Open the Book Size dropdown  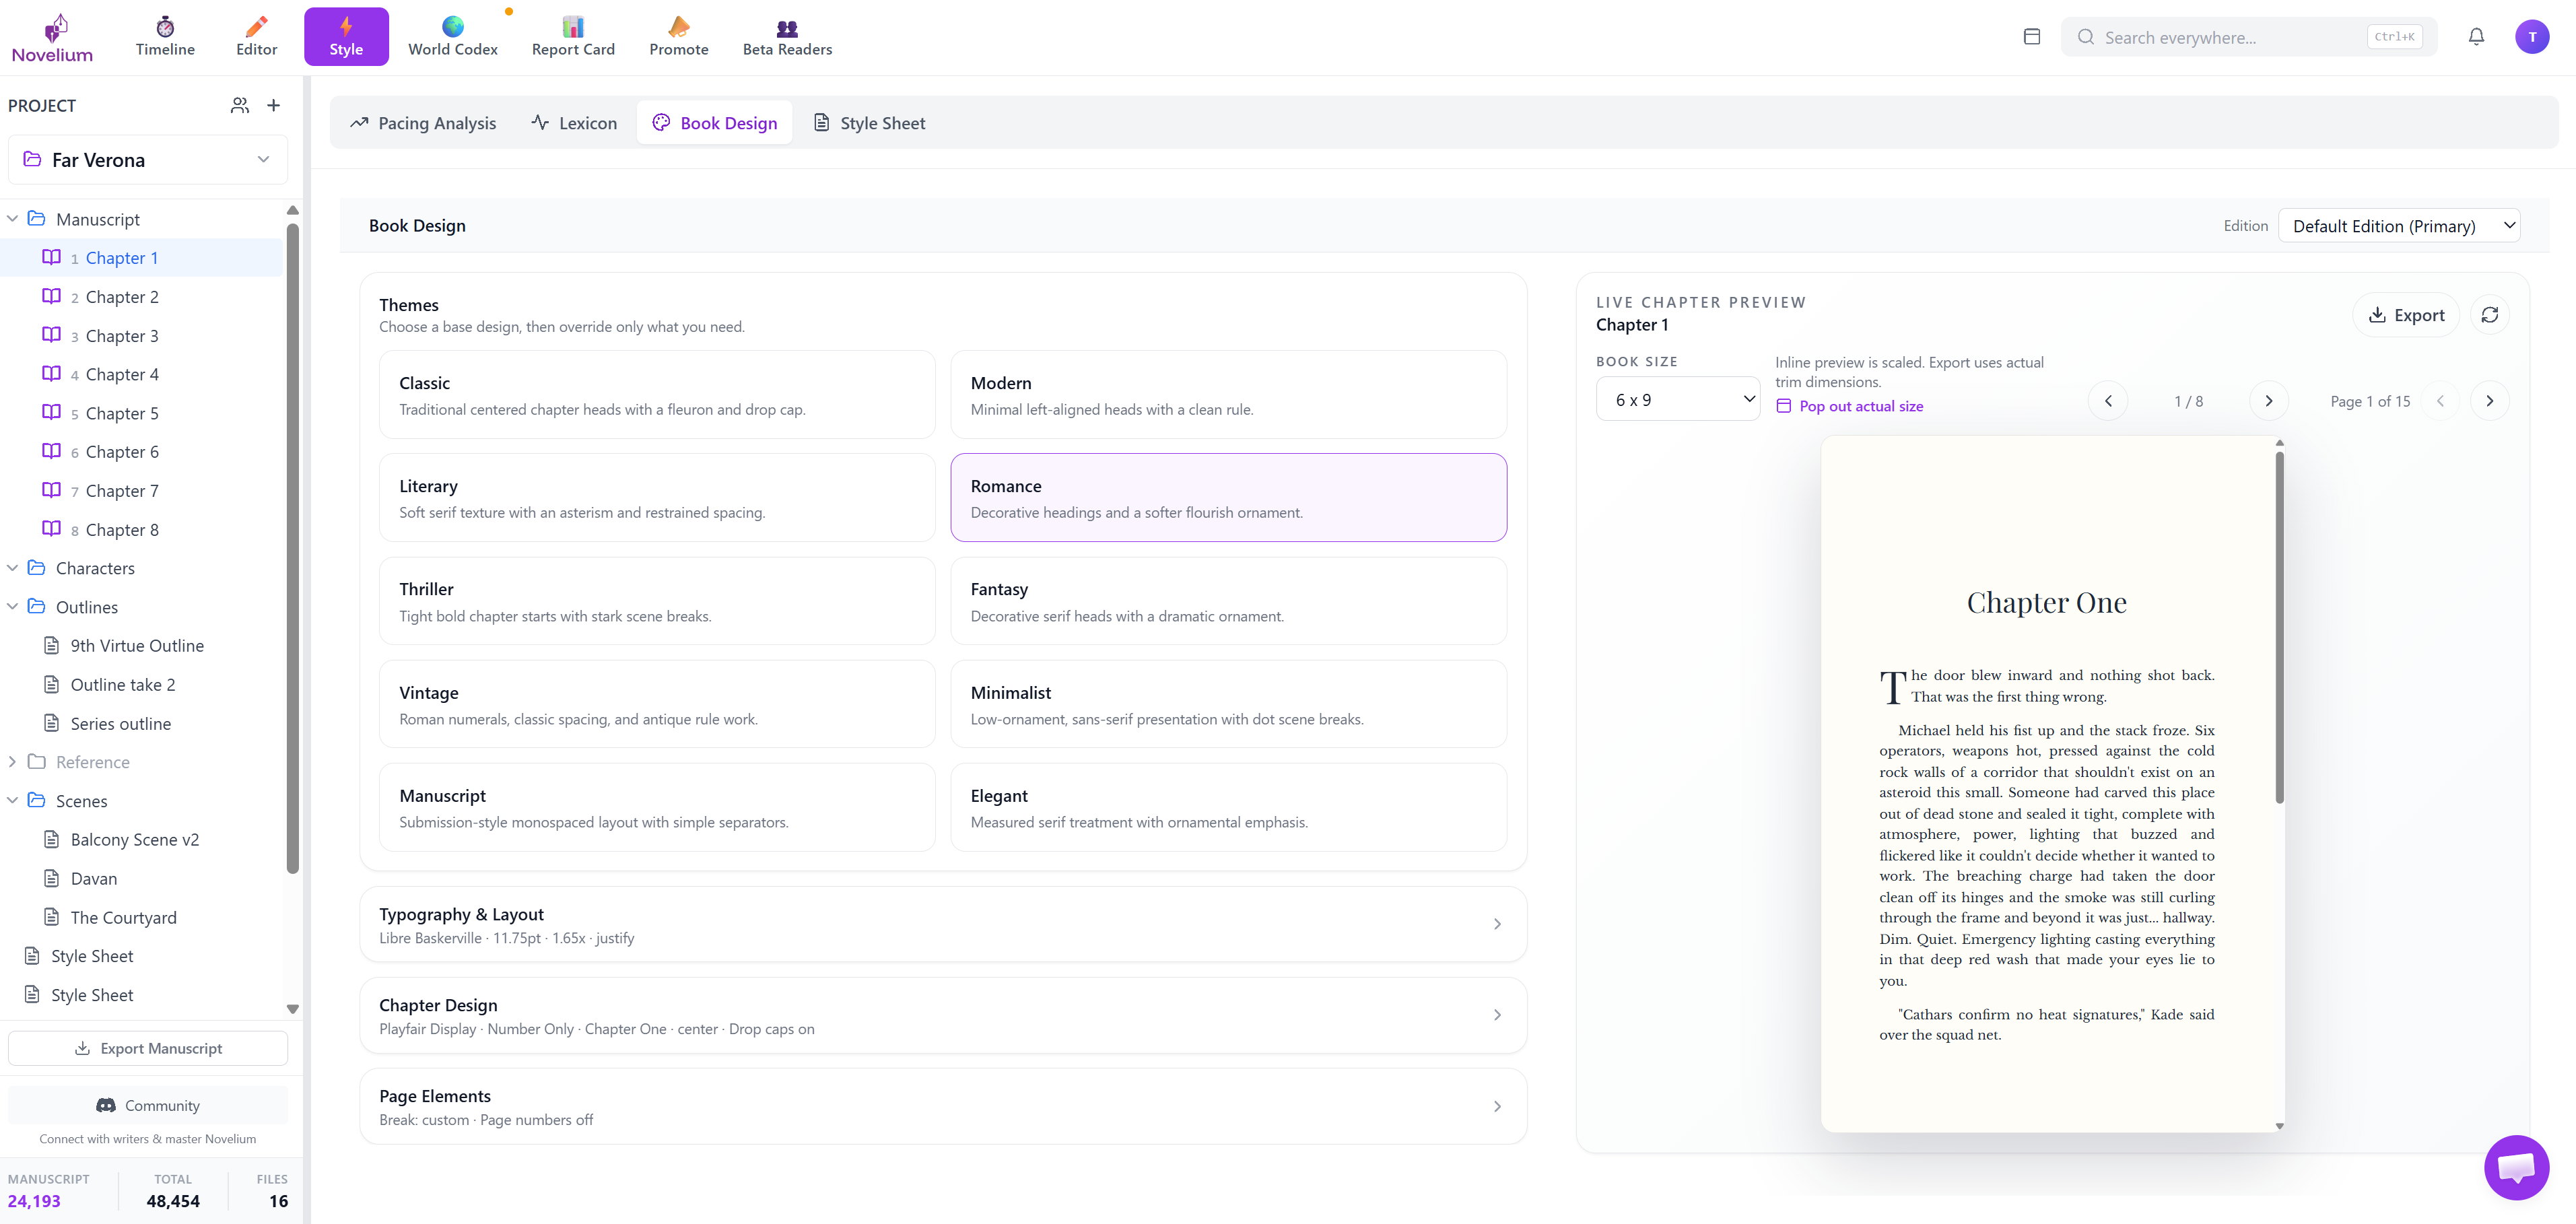(1679, 398)
